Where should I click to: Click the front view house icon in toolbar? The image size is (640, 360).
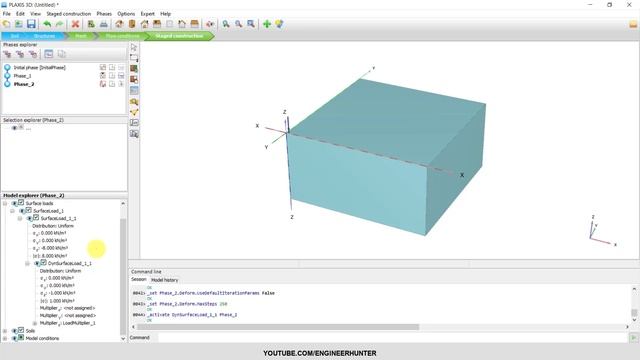click(x=144, y=24)
